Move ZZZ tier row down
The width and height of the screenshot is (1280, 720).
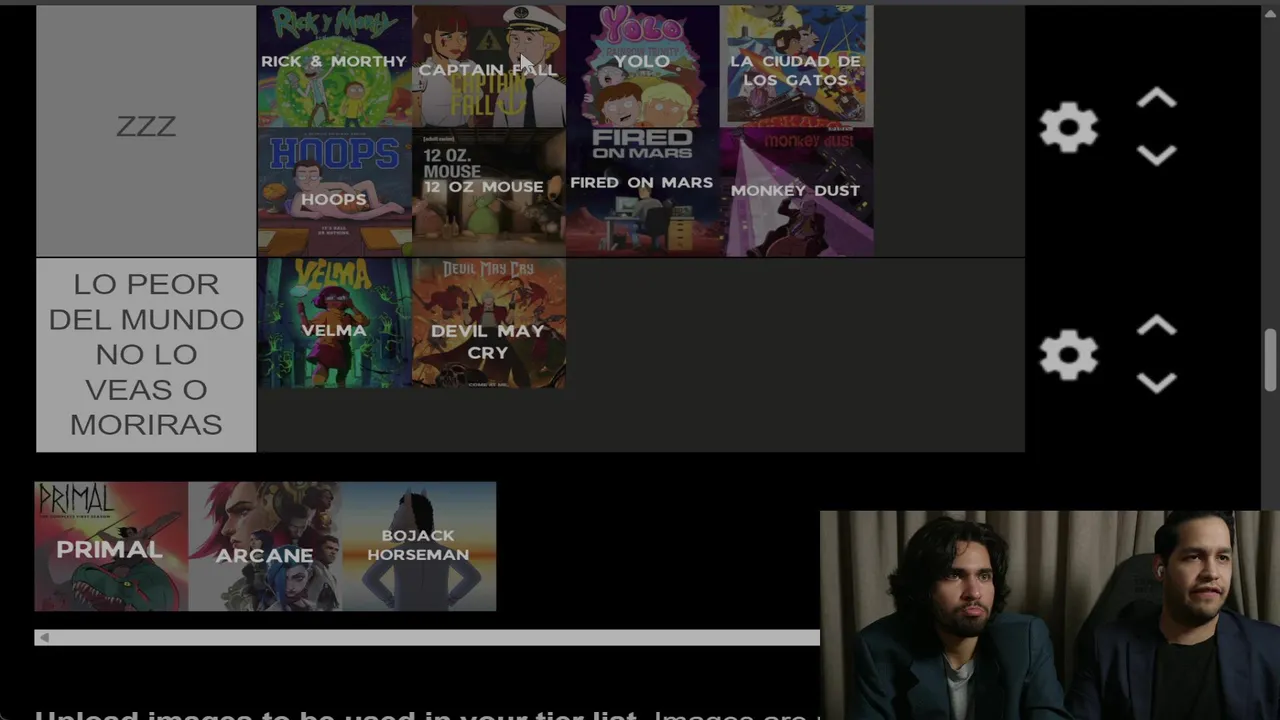click(x=1157, y=155)
